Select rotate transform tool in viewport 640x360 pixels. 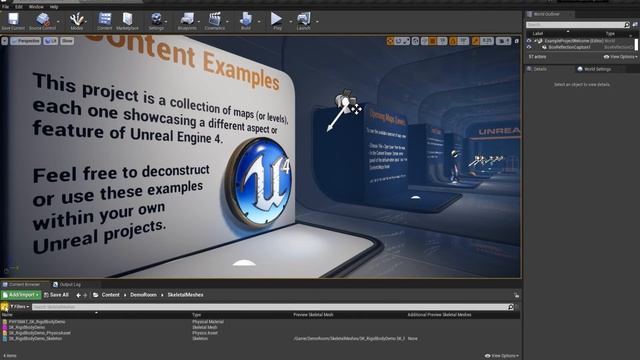click(x=398, y=41)
